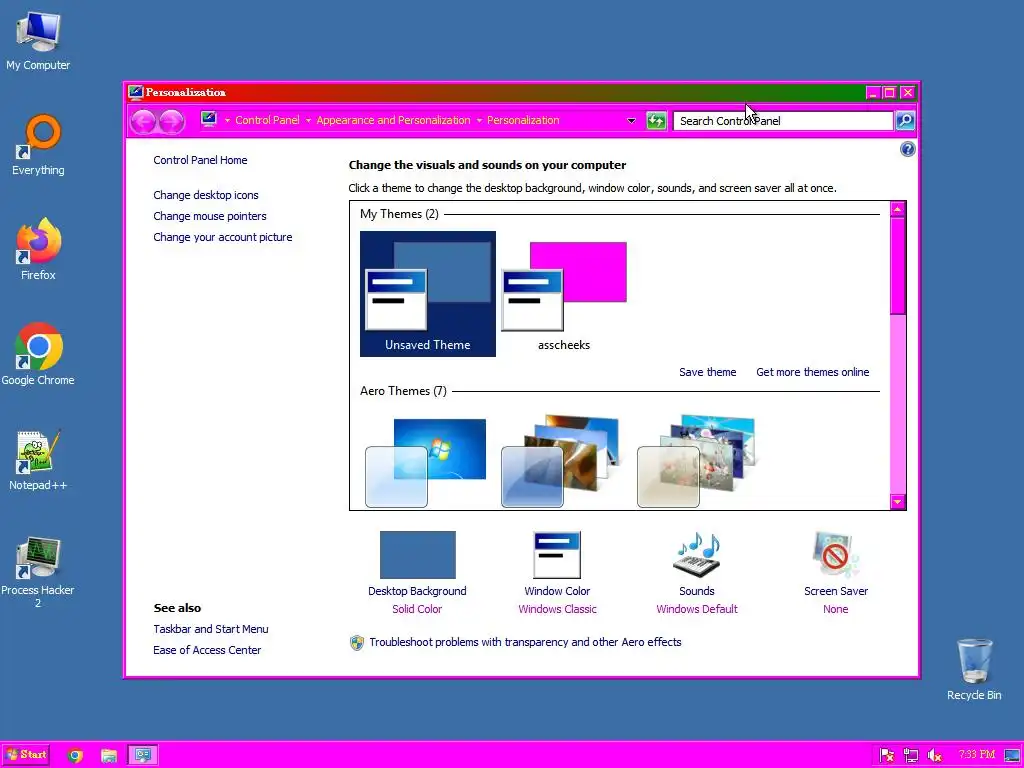Open Change desktop icons link
Image resolution: width=1024 pixels, height=768 pixels.
[x=206, y=195]
